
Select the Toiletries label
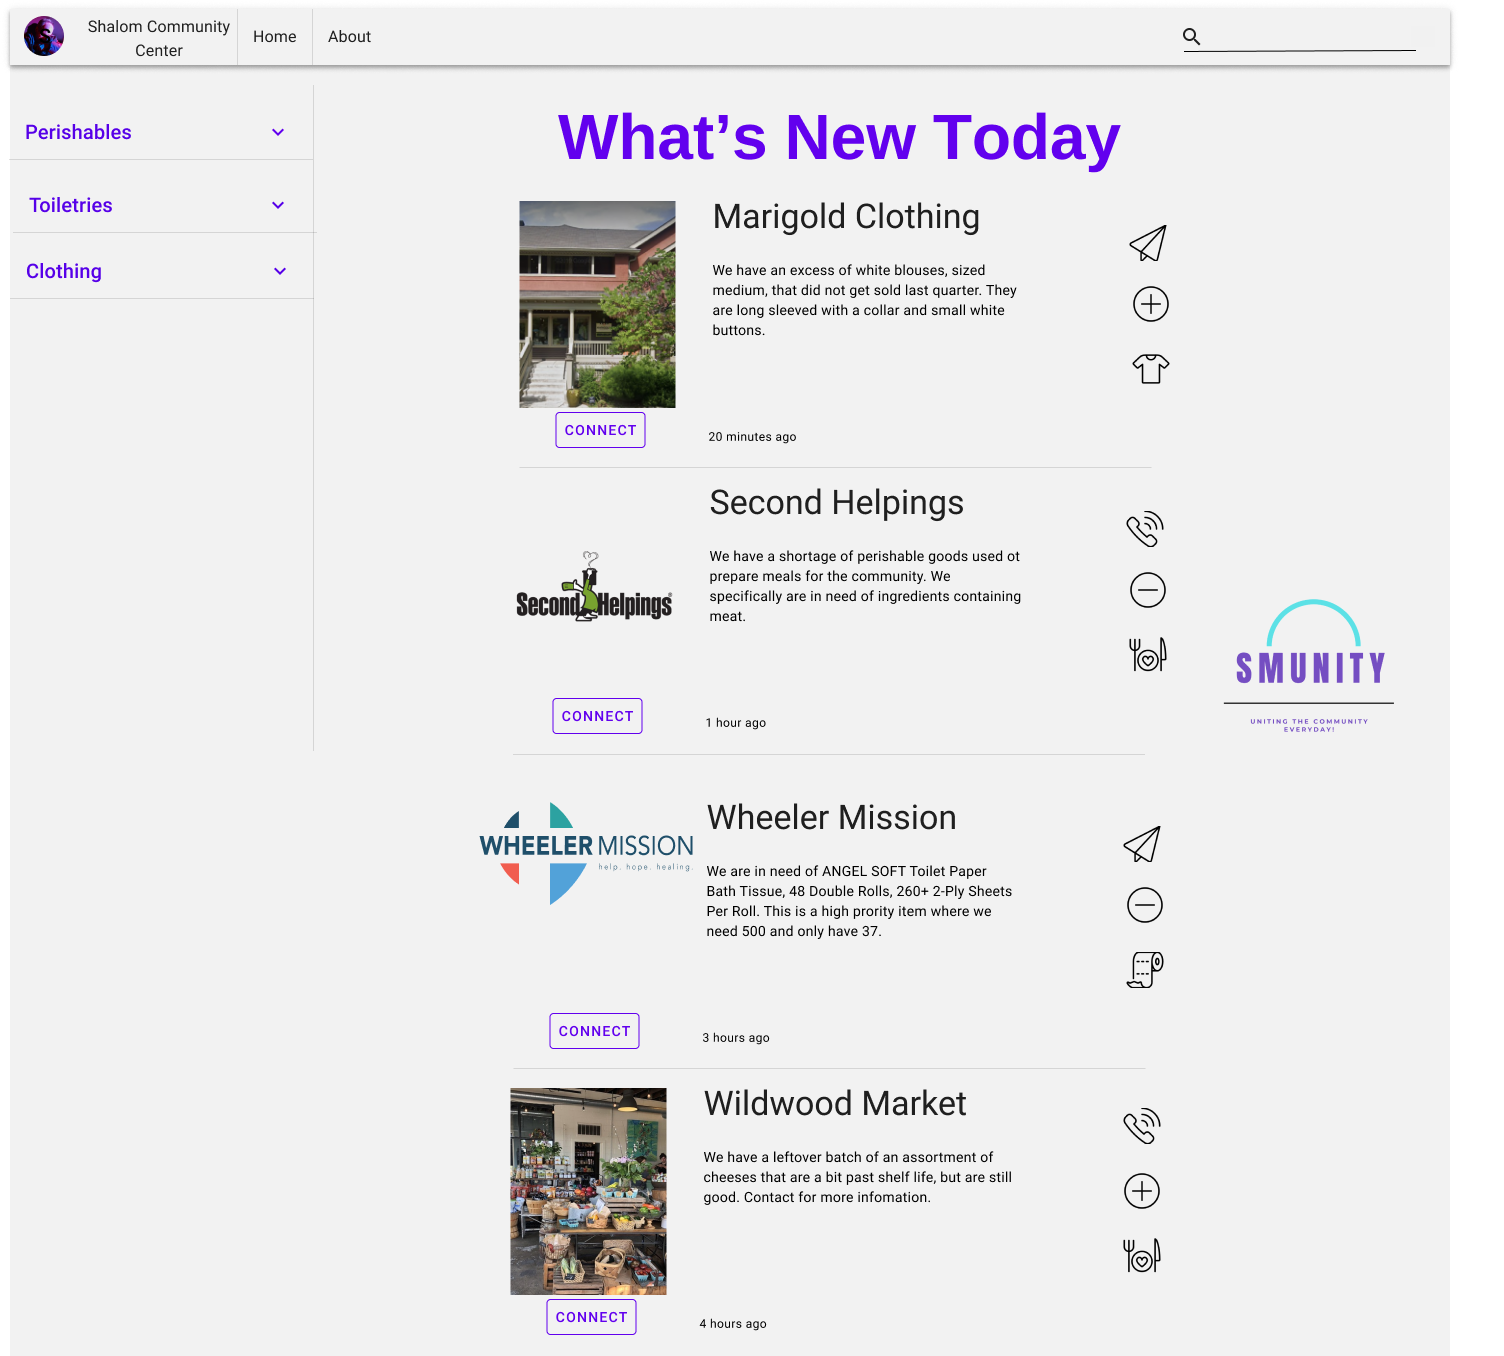71,205
